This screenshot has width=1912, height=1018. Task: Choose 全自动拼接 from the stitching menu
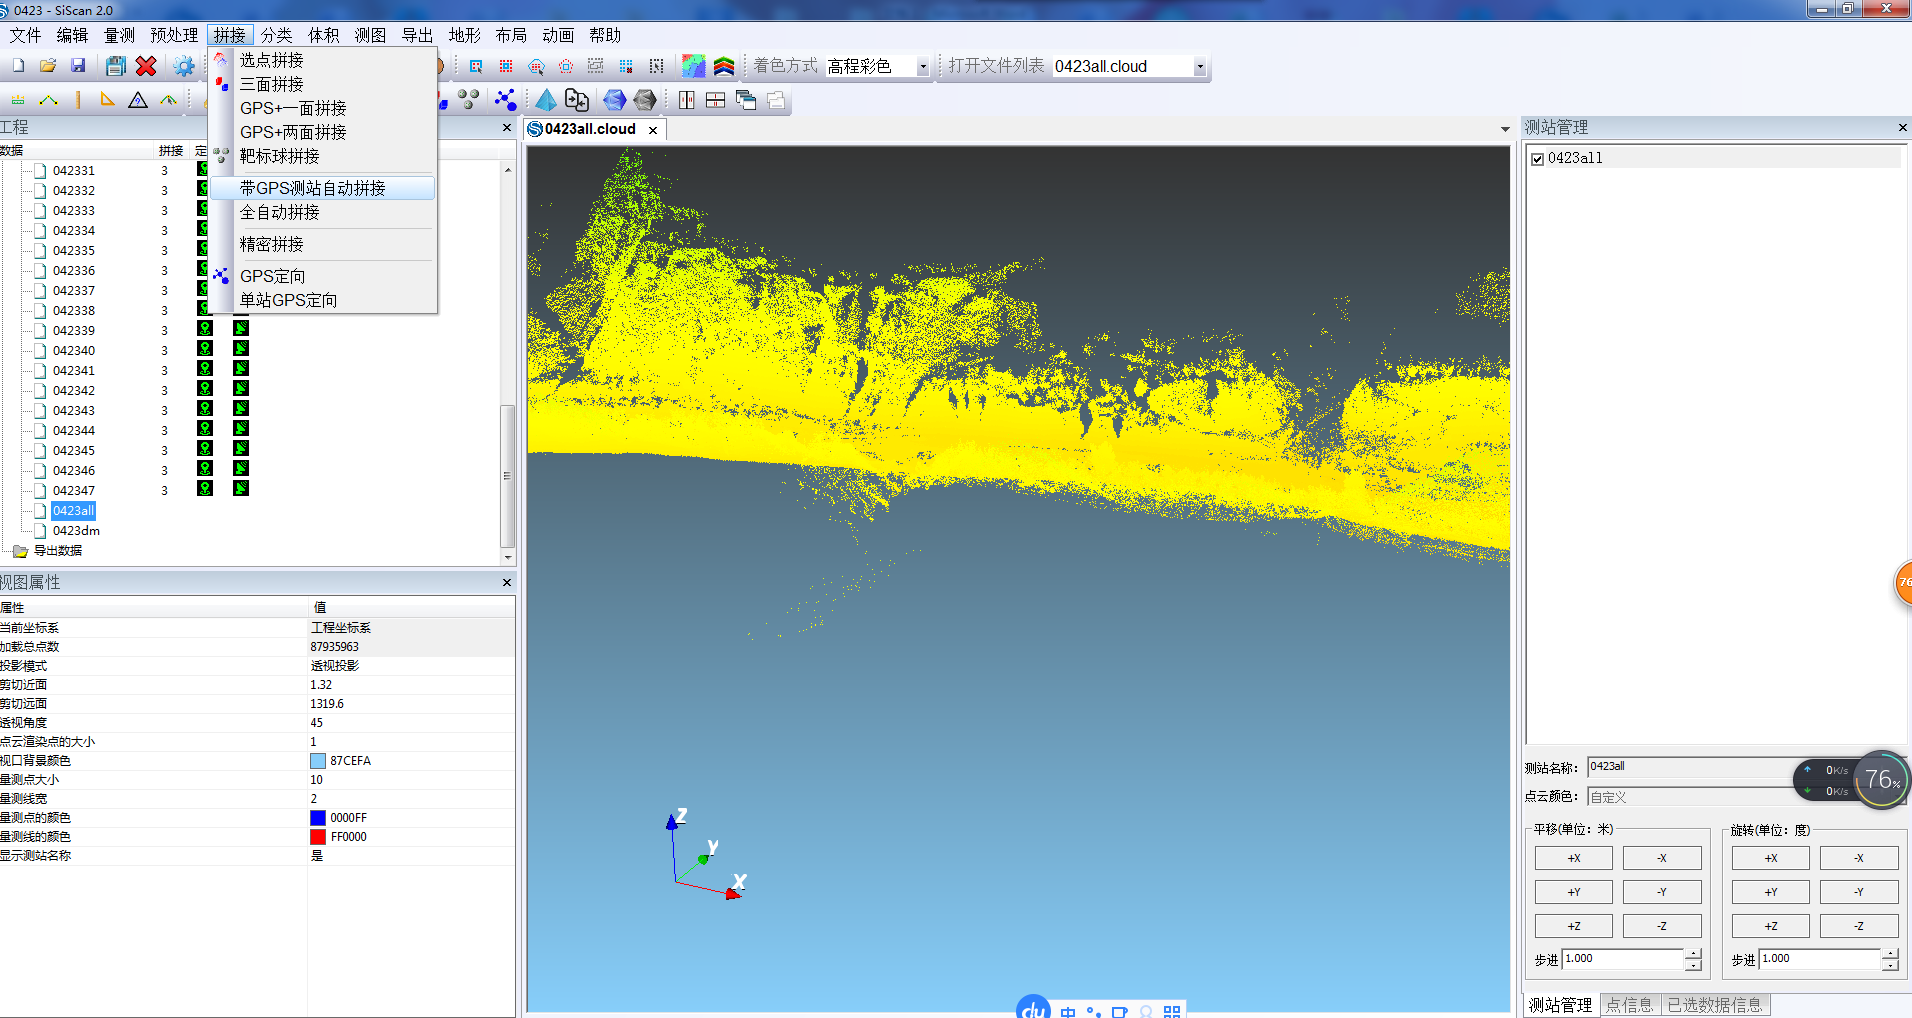click(x=280, y=213)
